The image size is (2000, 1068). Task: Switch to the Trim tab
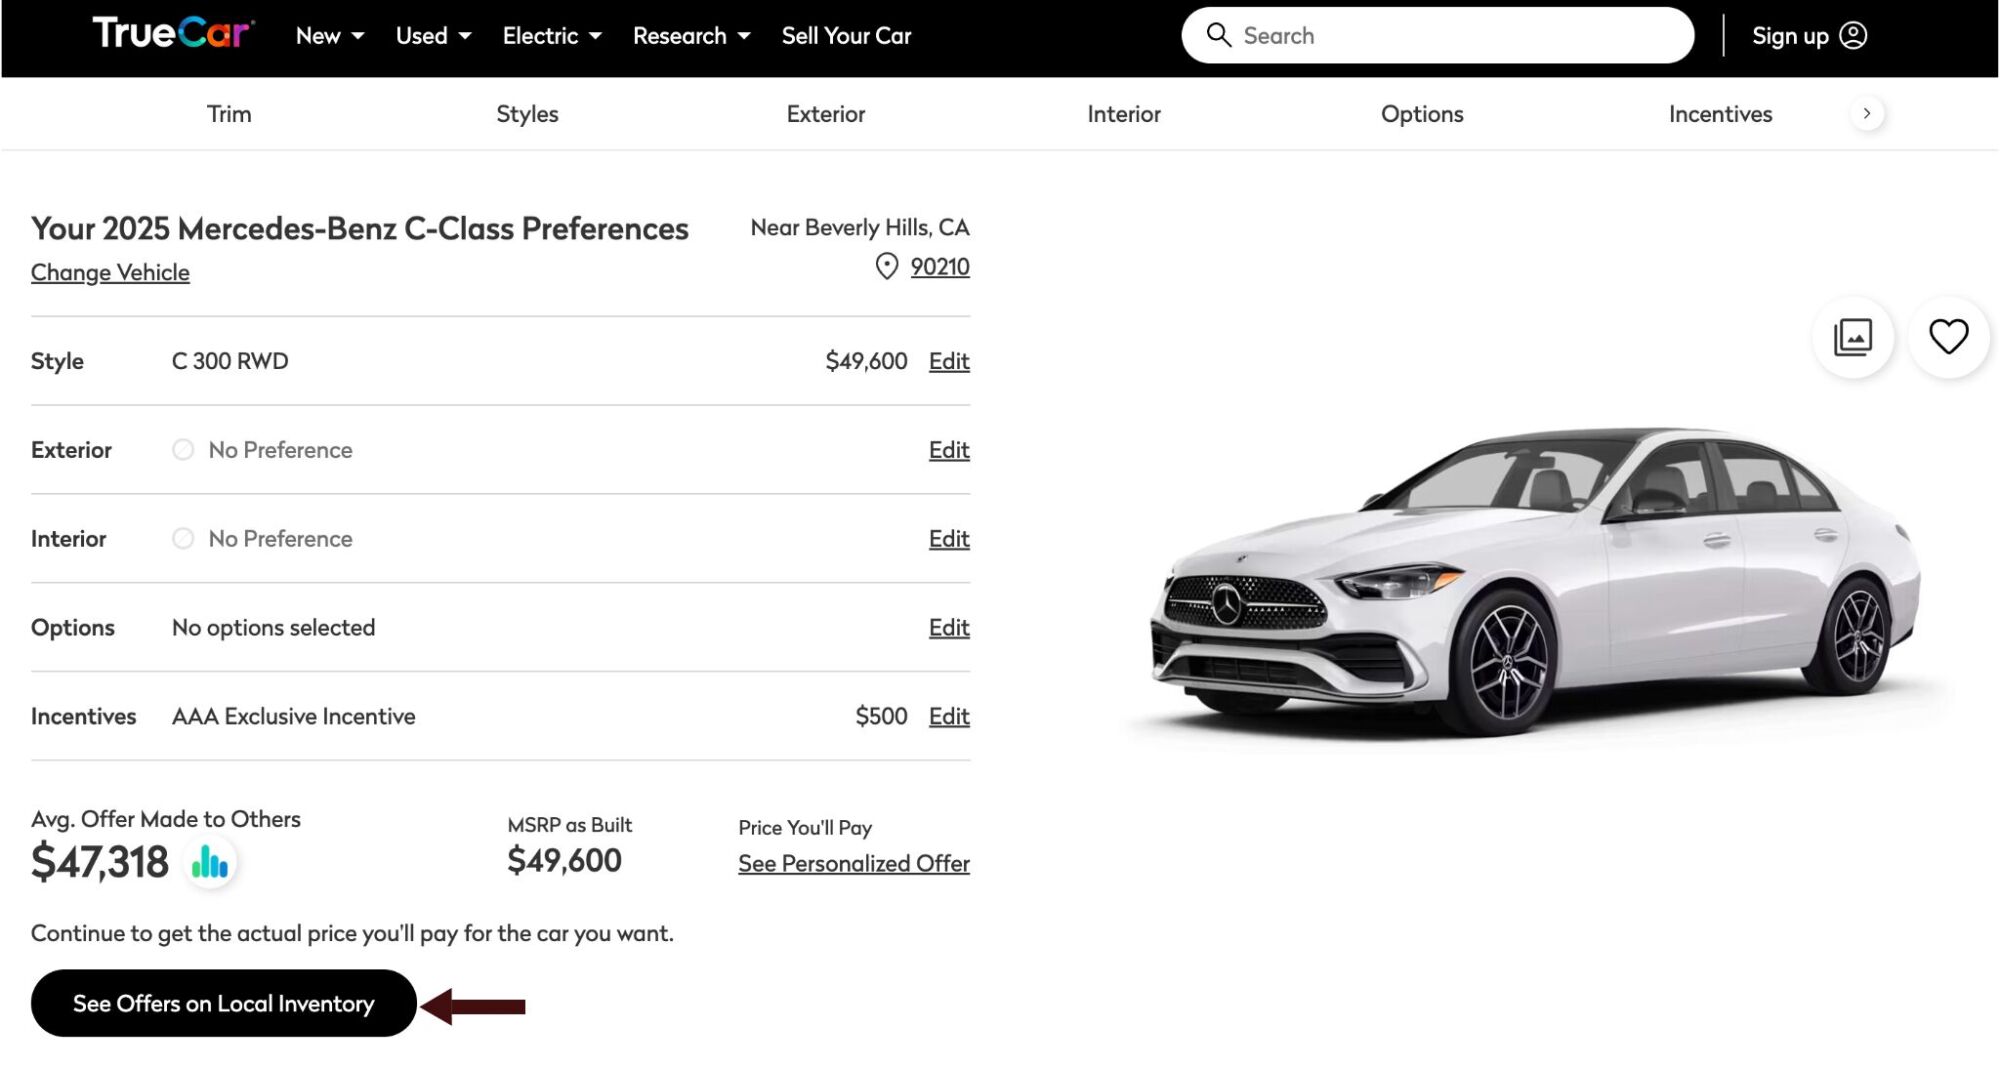click(229, 114)
